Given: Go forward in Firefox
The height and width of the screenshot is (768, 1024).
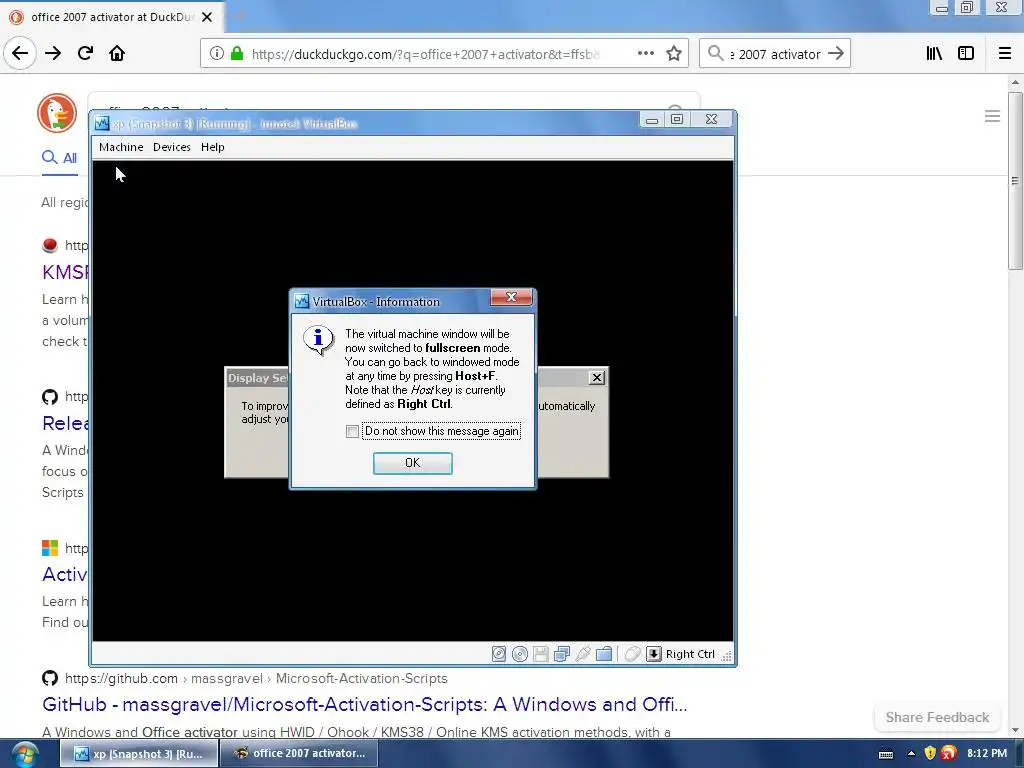Looking at the screenshot, I should 53,53.
